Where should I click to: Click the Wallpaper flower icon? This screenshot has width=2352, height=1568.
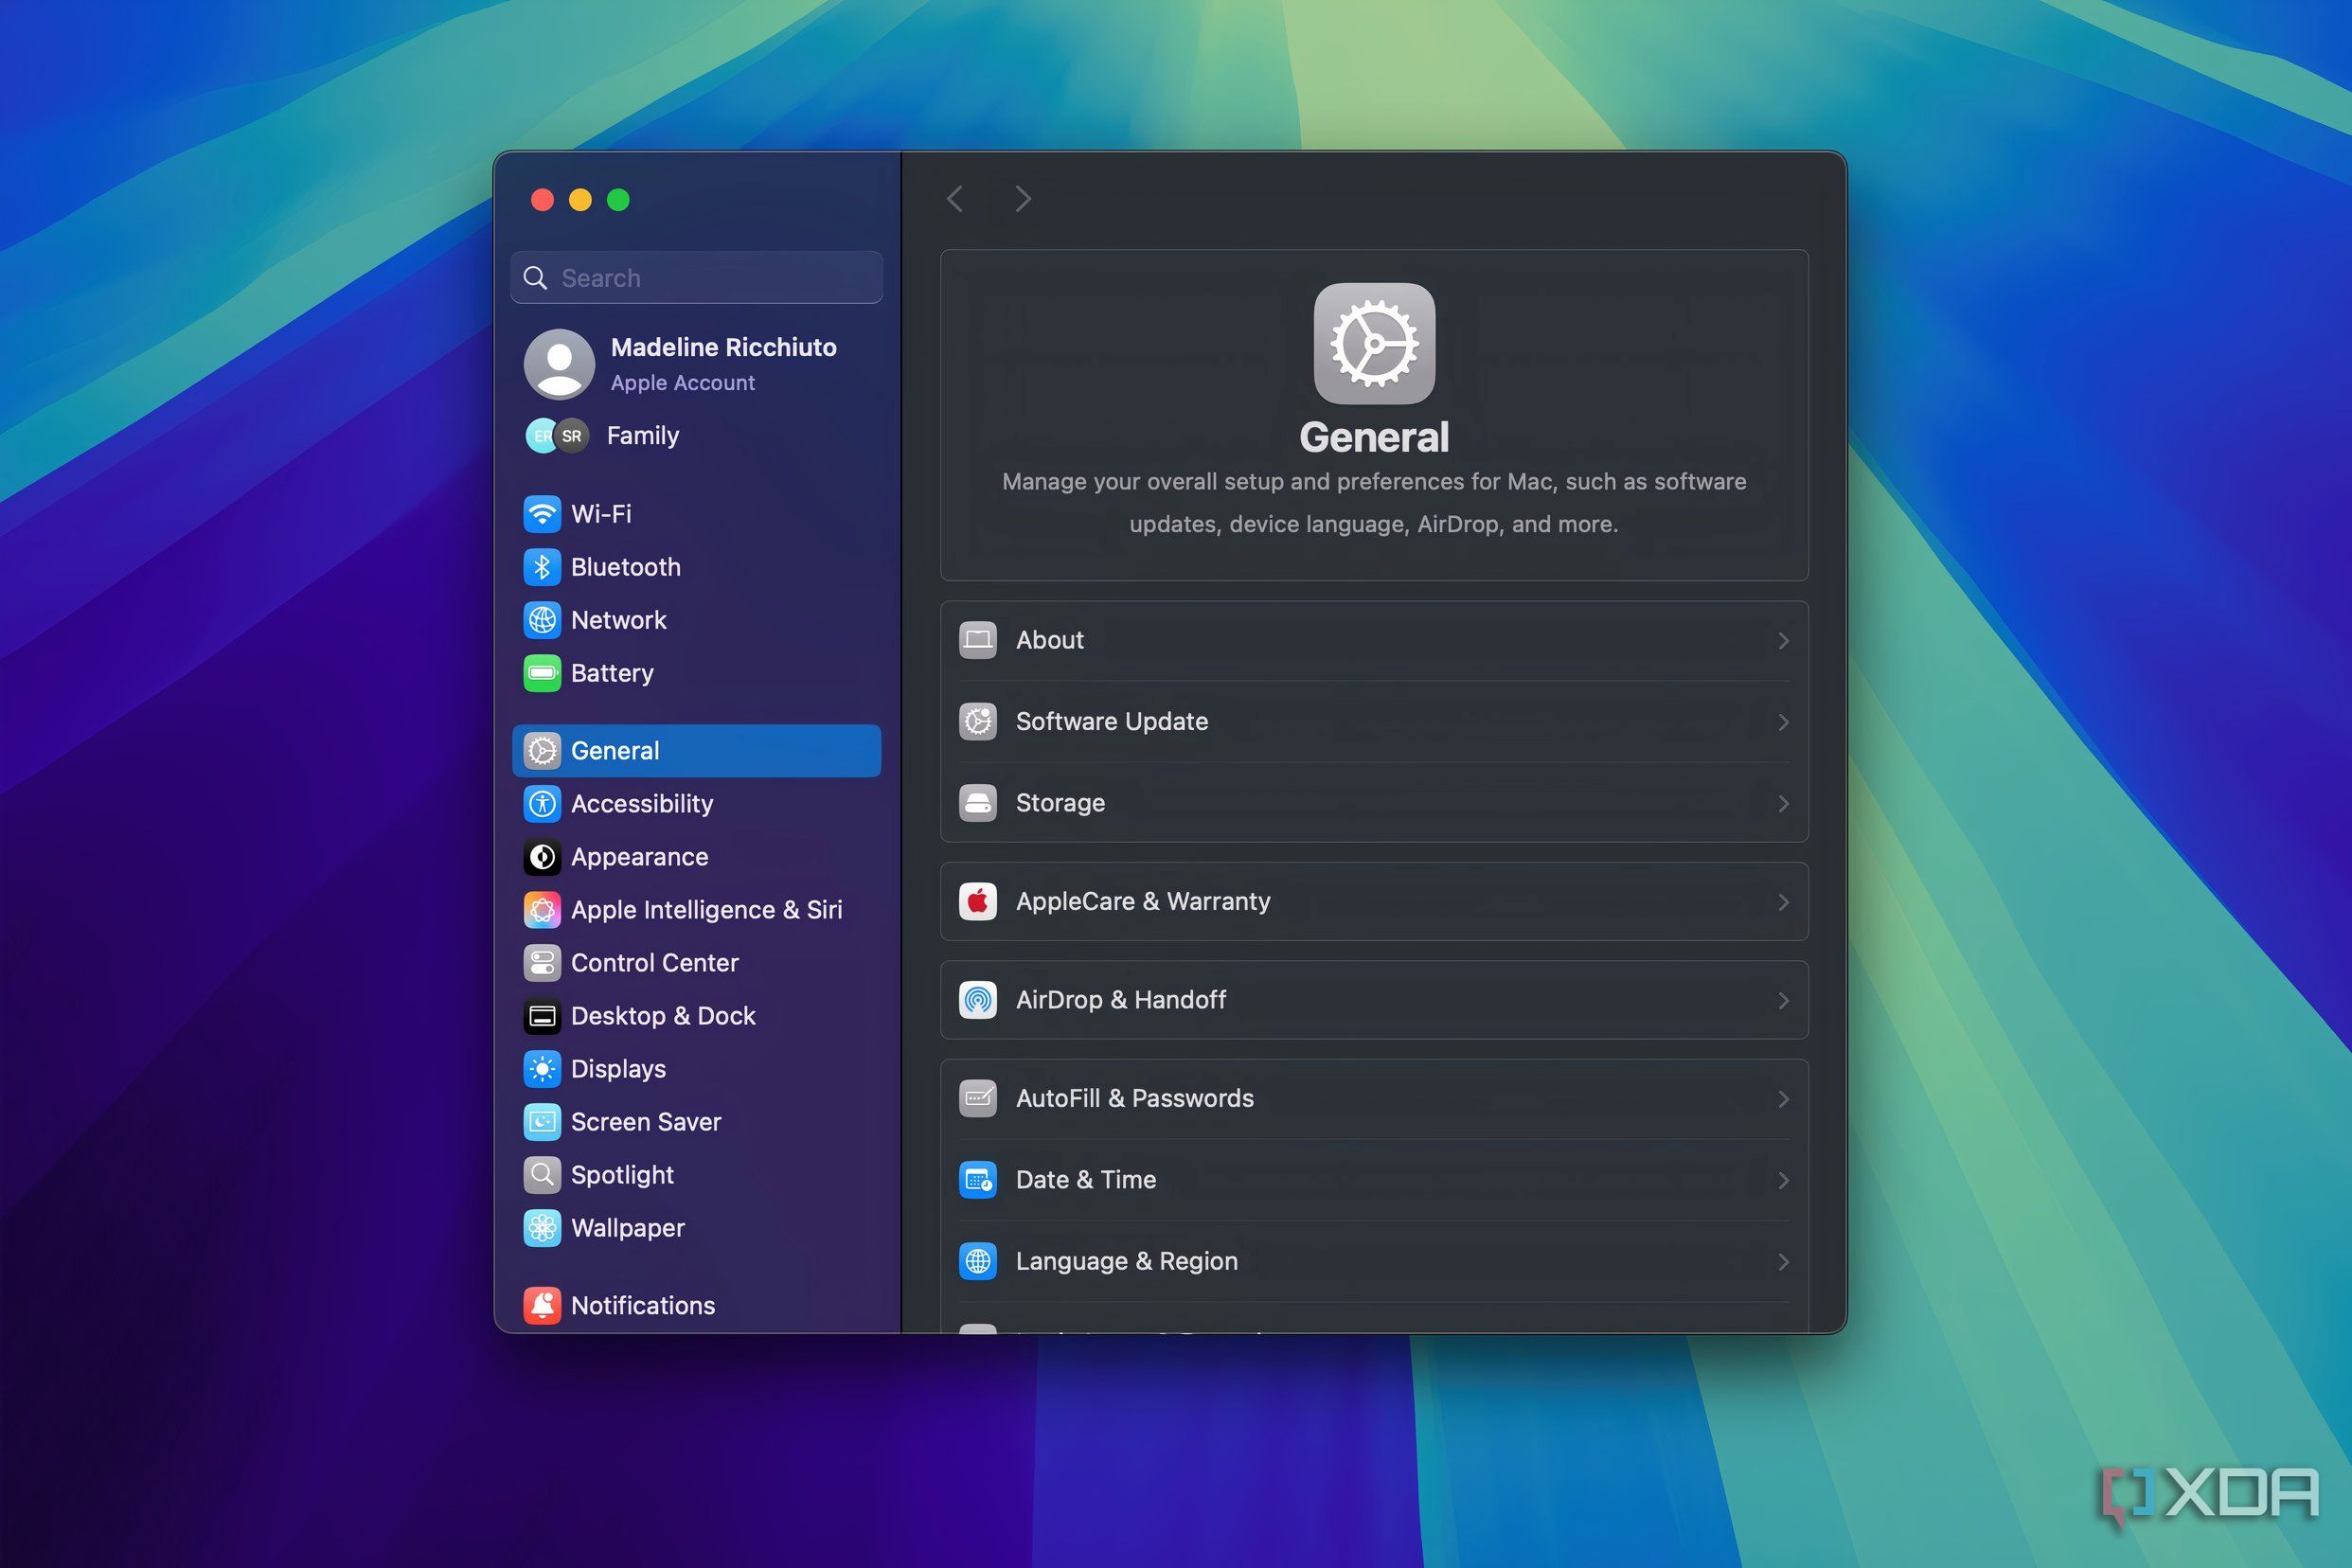tap(542, 1228)
